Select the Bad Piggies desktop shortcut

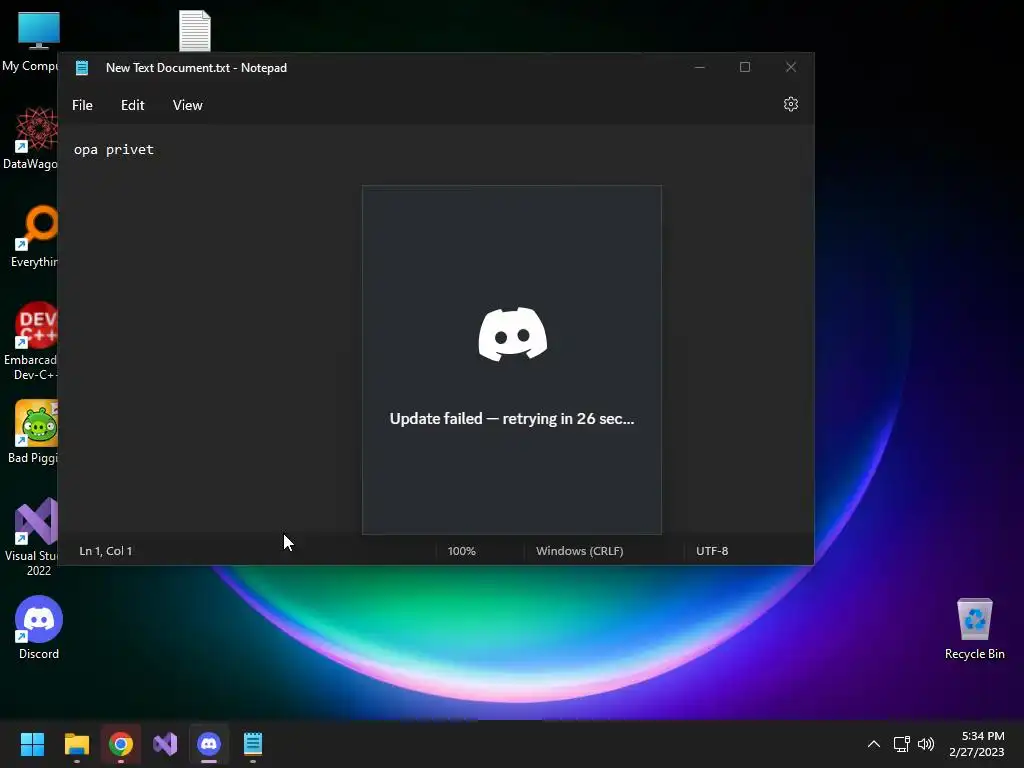33,432
